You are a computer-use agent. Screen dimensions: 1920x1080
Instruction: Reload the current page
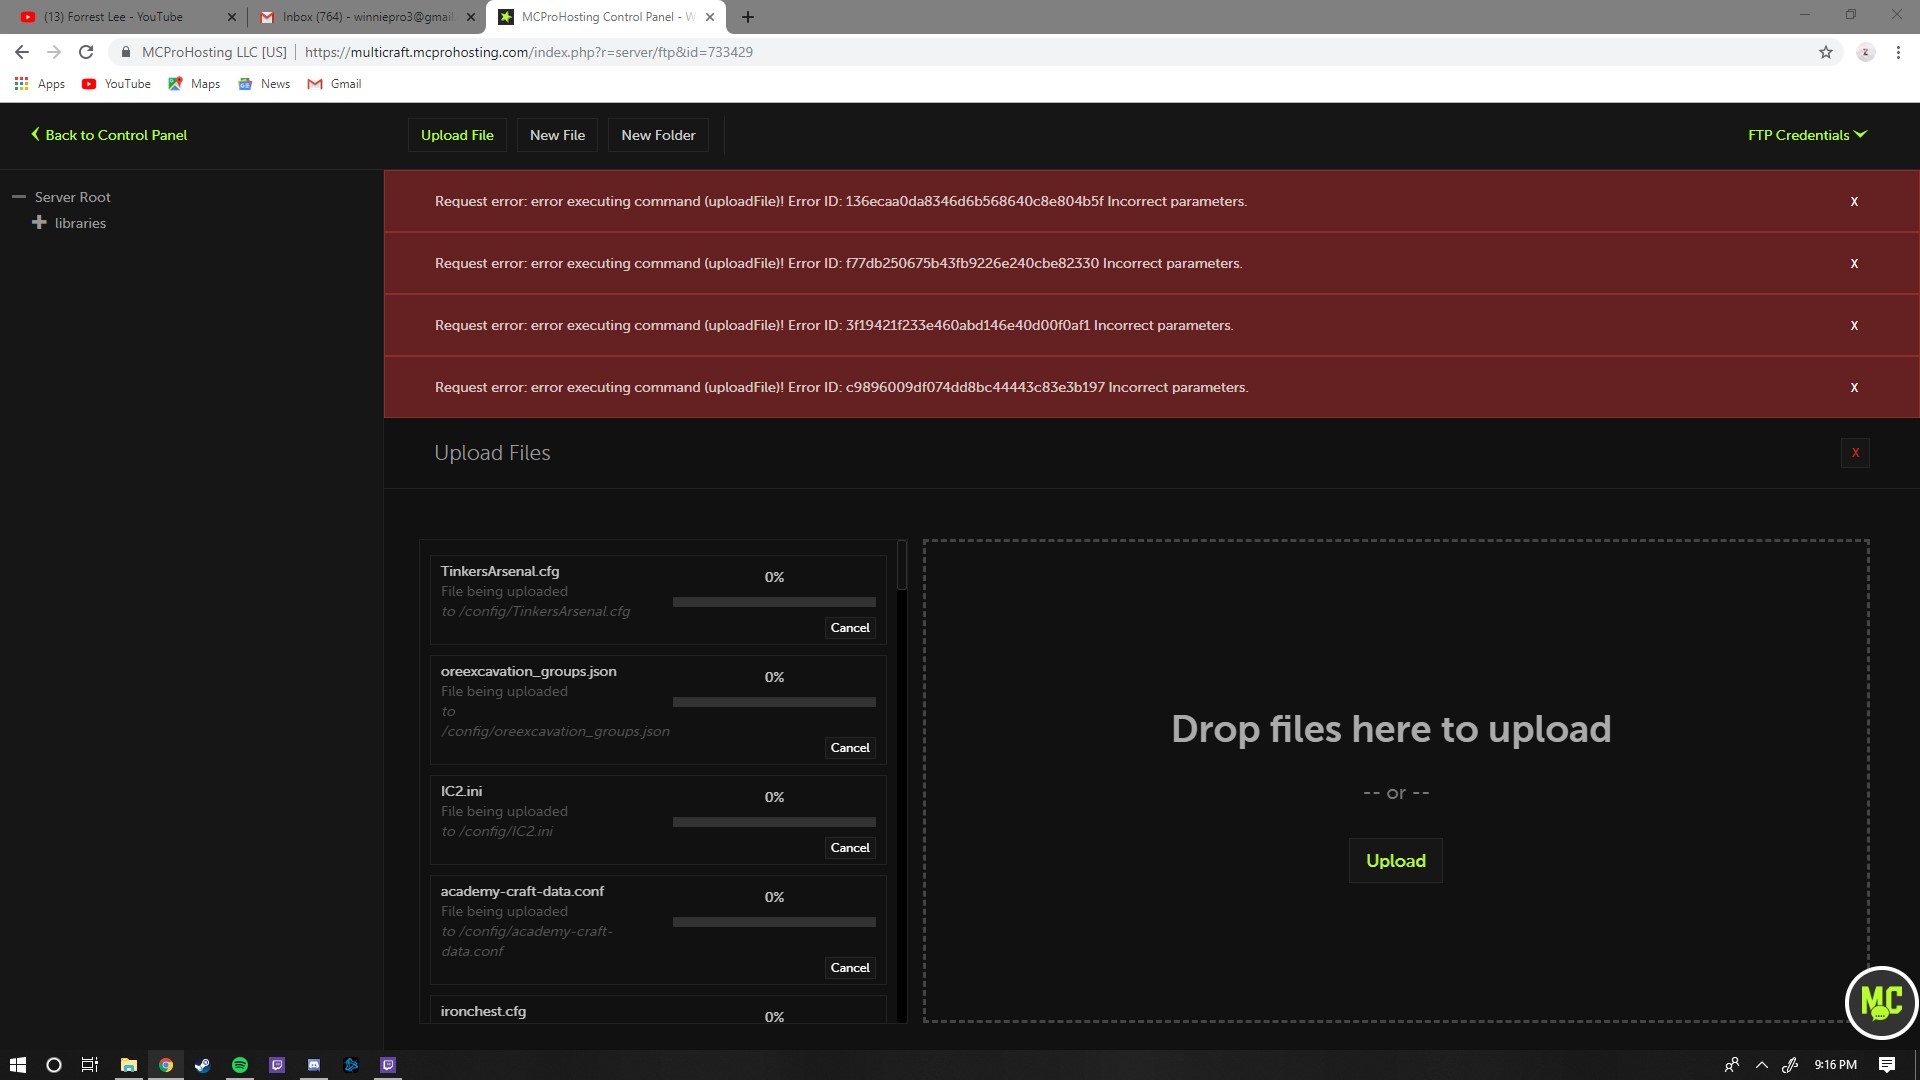coord(86,52)
